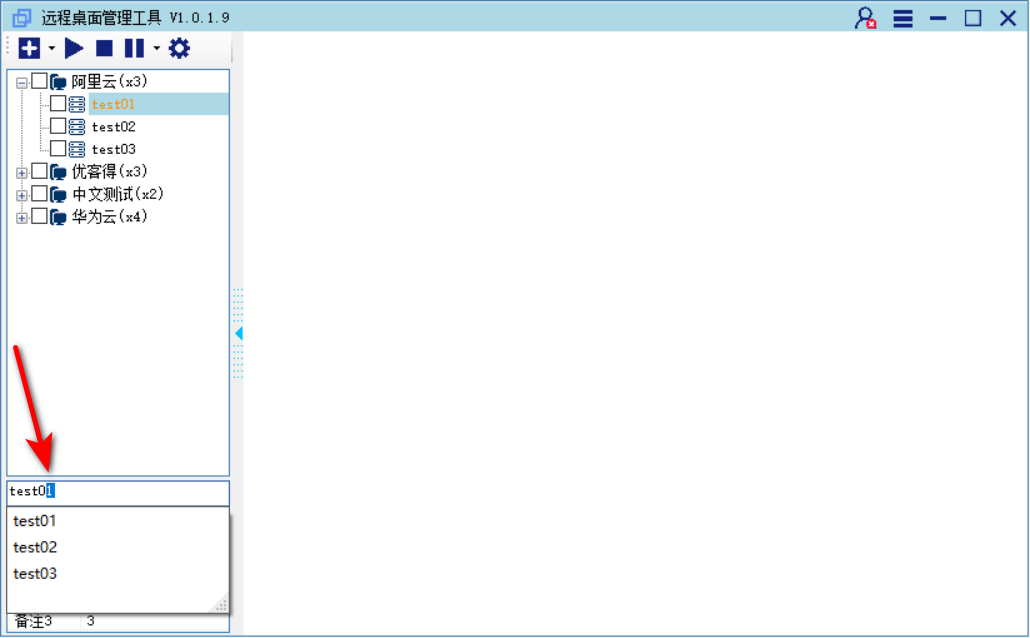The image size is (1030, 638).
Task: Open dropdown arrow next to add button
Action: point(52,48)
